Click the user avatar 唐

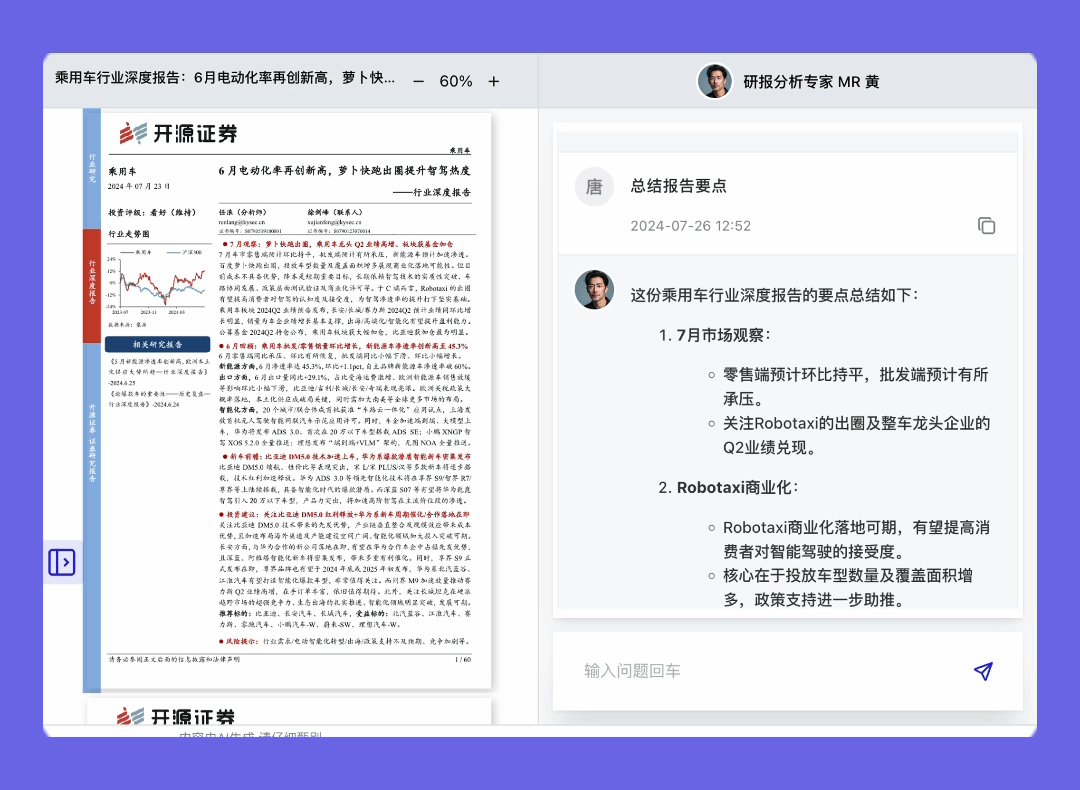pyautogui.click(x=594, y=186)
